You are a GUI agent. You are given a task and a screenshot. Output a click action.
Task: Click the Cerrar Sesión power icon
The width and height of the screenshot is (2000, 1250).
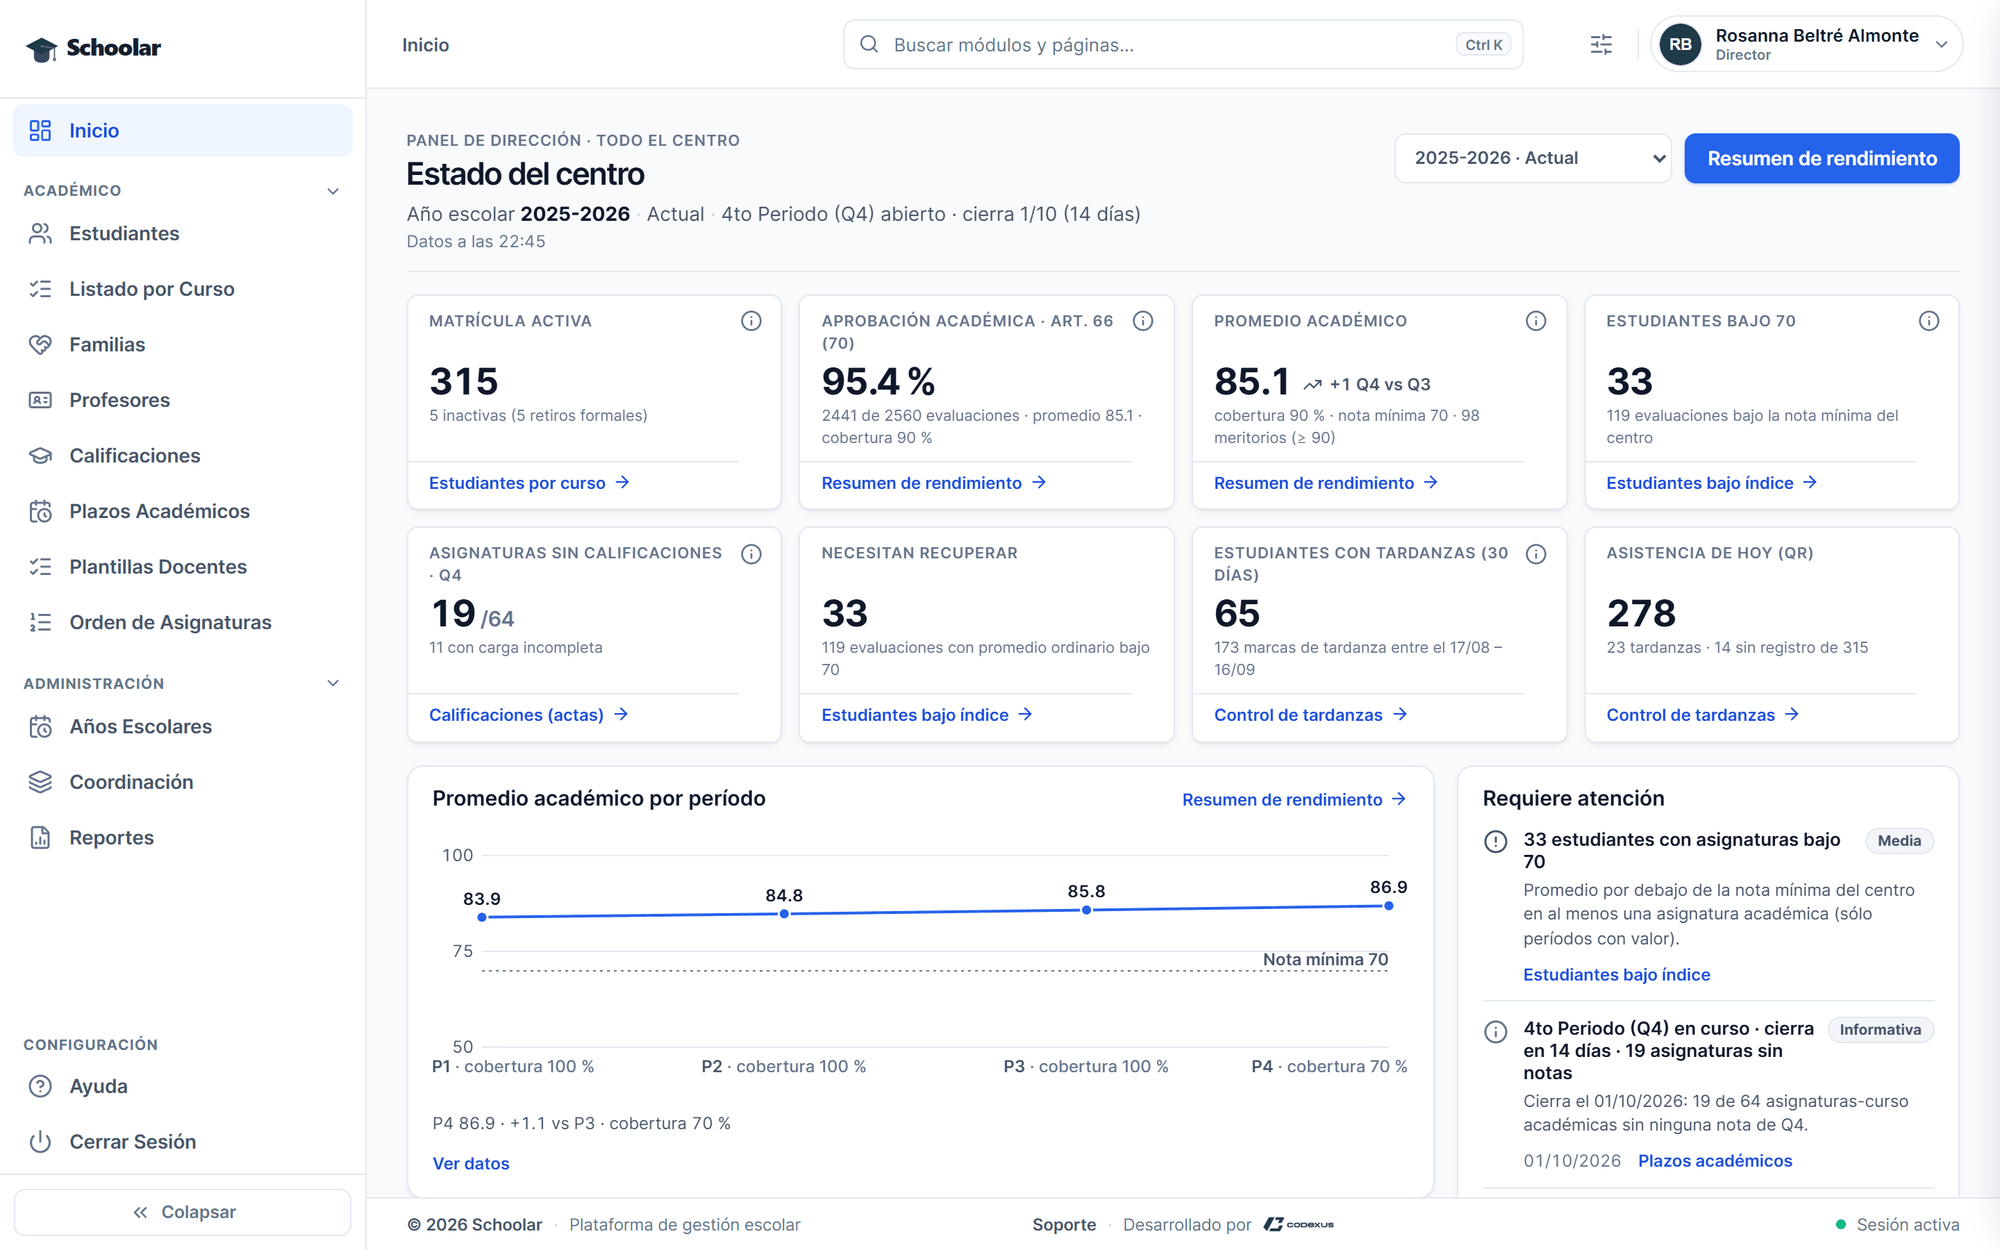click(x=40, y=1142)
